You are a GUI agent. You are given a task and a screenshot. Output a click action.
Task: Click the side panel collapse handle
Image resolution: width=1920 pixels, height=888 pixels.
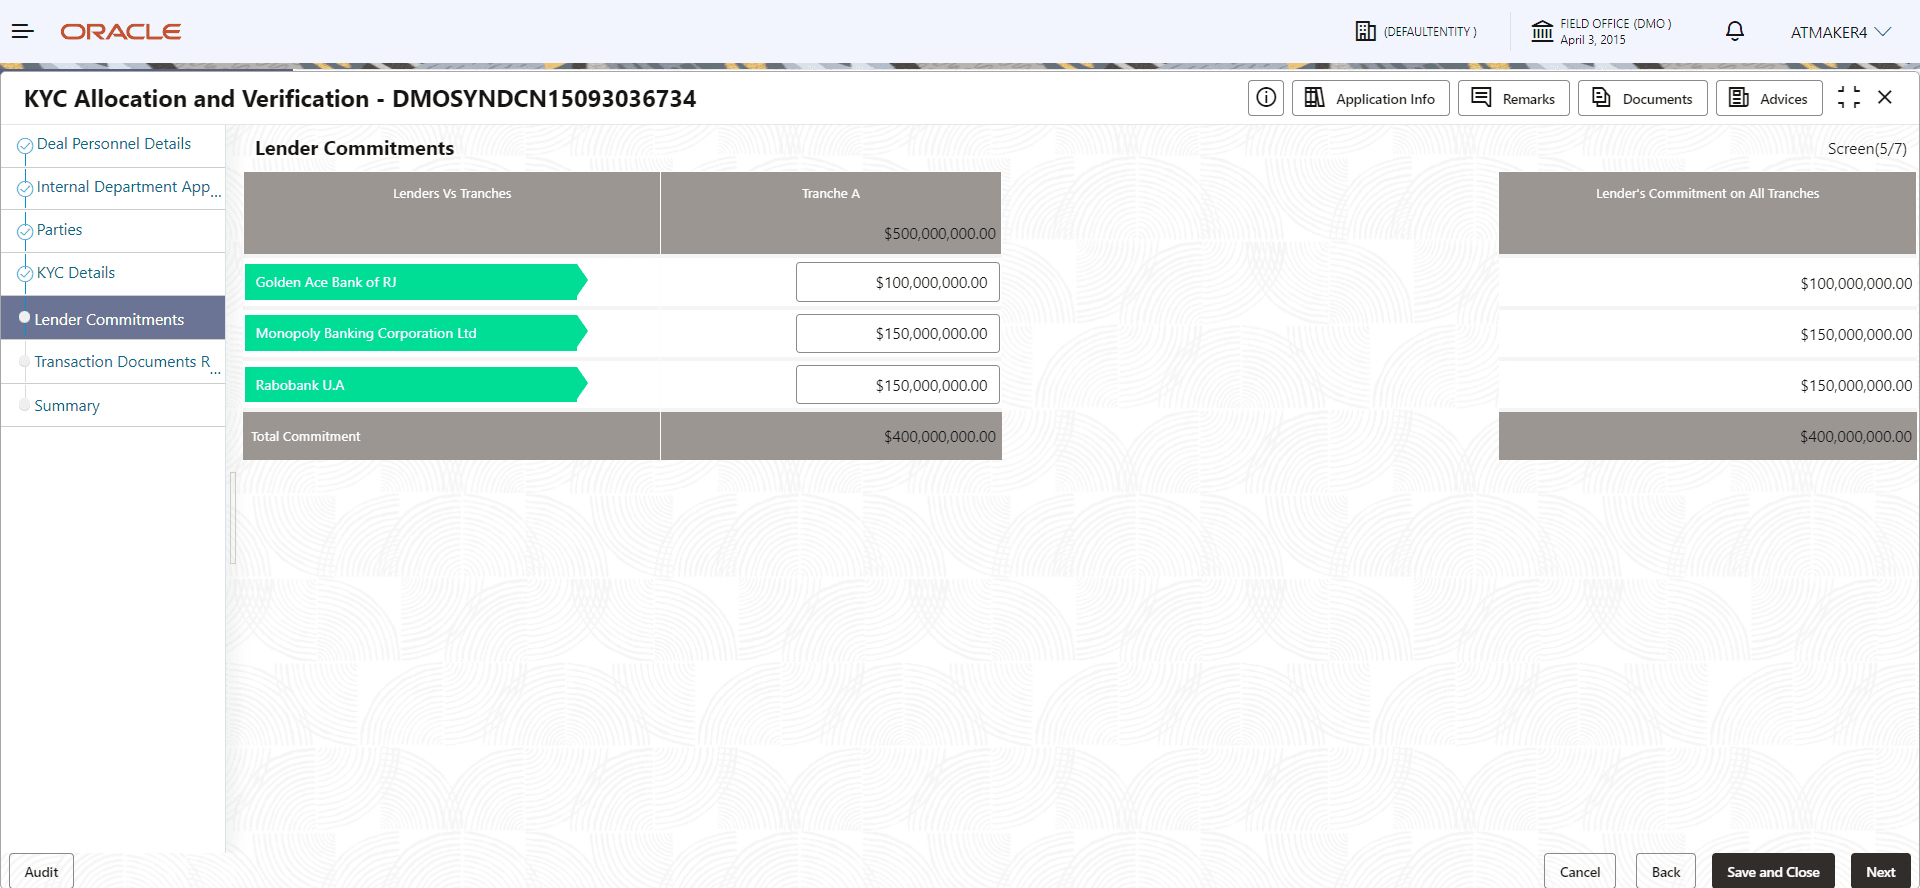coord(233,518)
